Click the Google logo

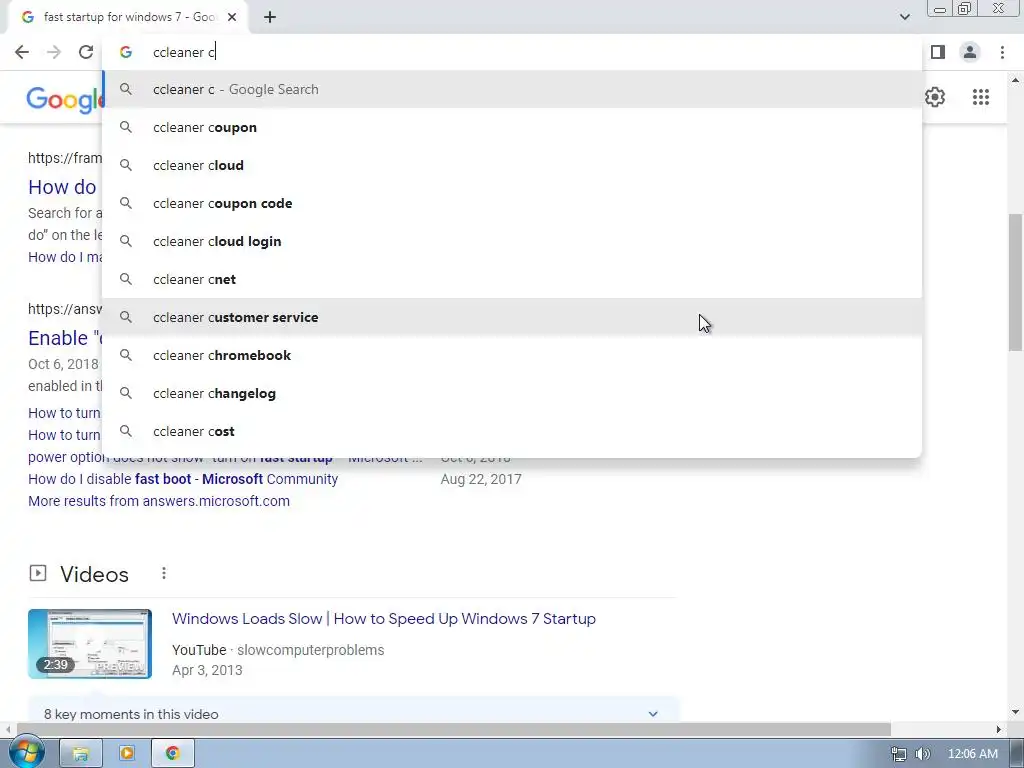coord(64,99)
